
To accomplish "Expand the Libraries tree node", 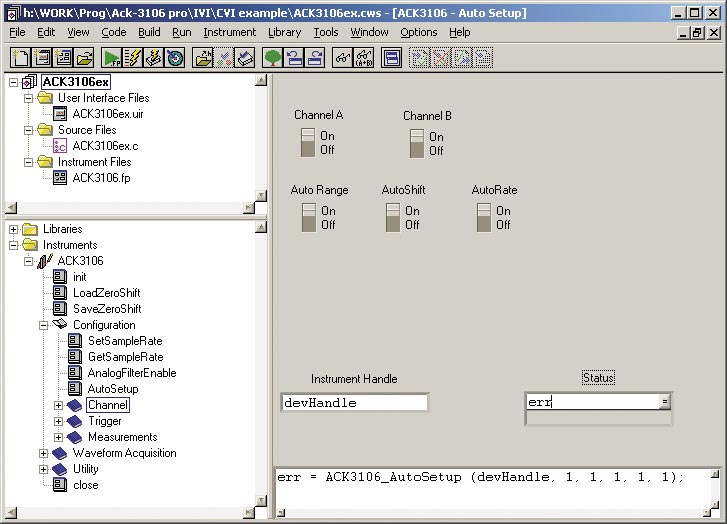I will (14, 229).
